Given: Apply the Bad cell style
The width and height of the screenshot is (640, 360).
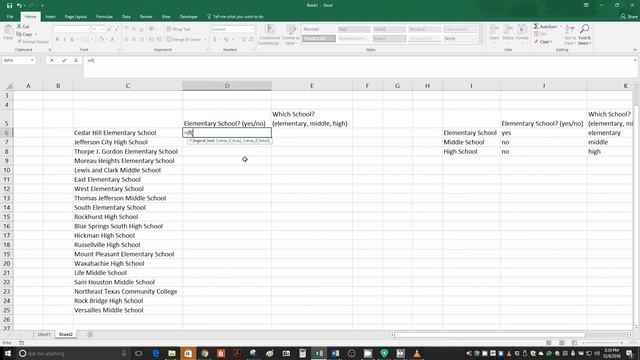Looking at the screenshot, I should pos(354,29).
